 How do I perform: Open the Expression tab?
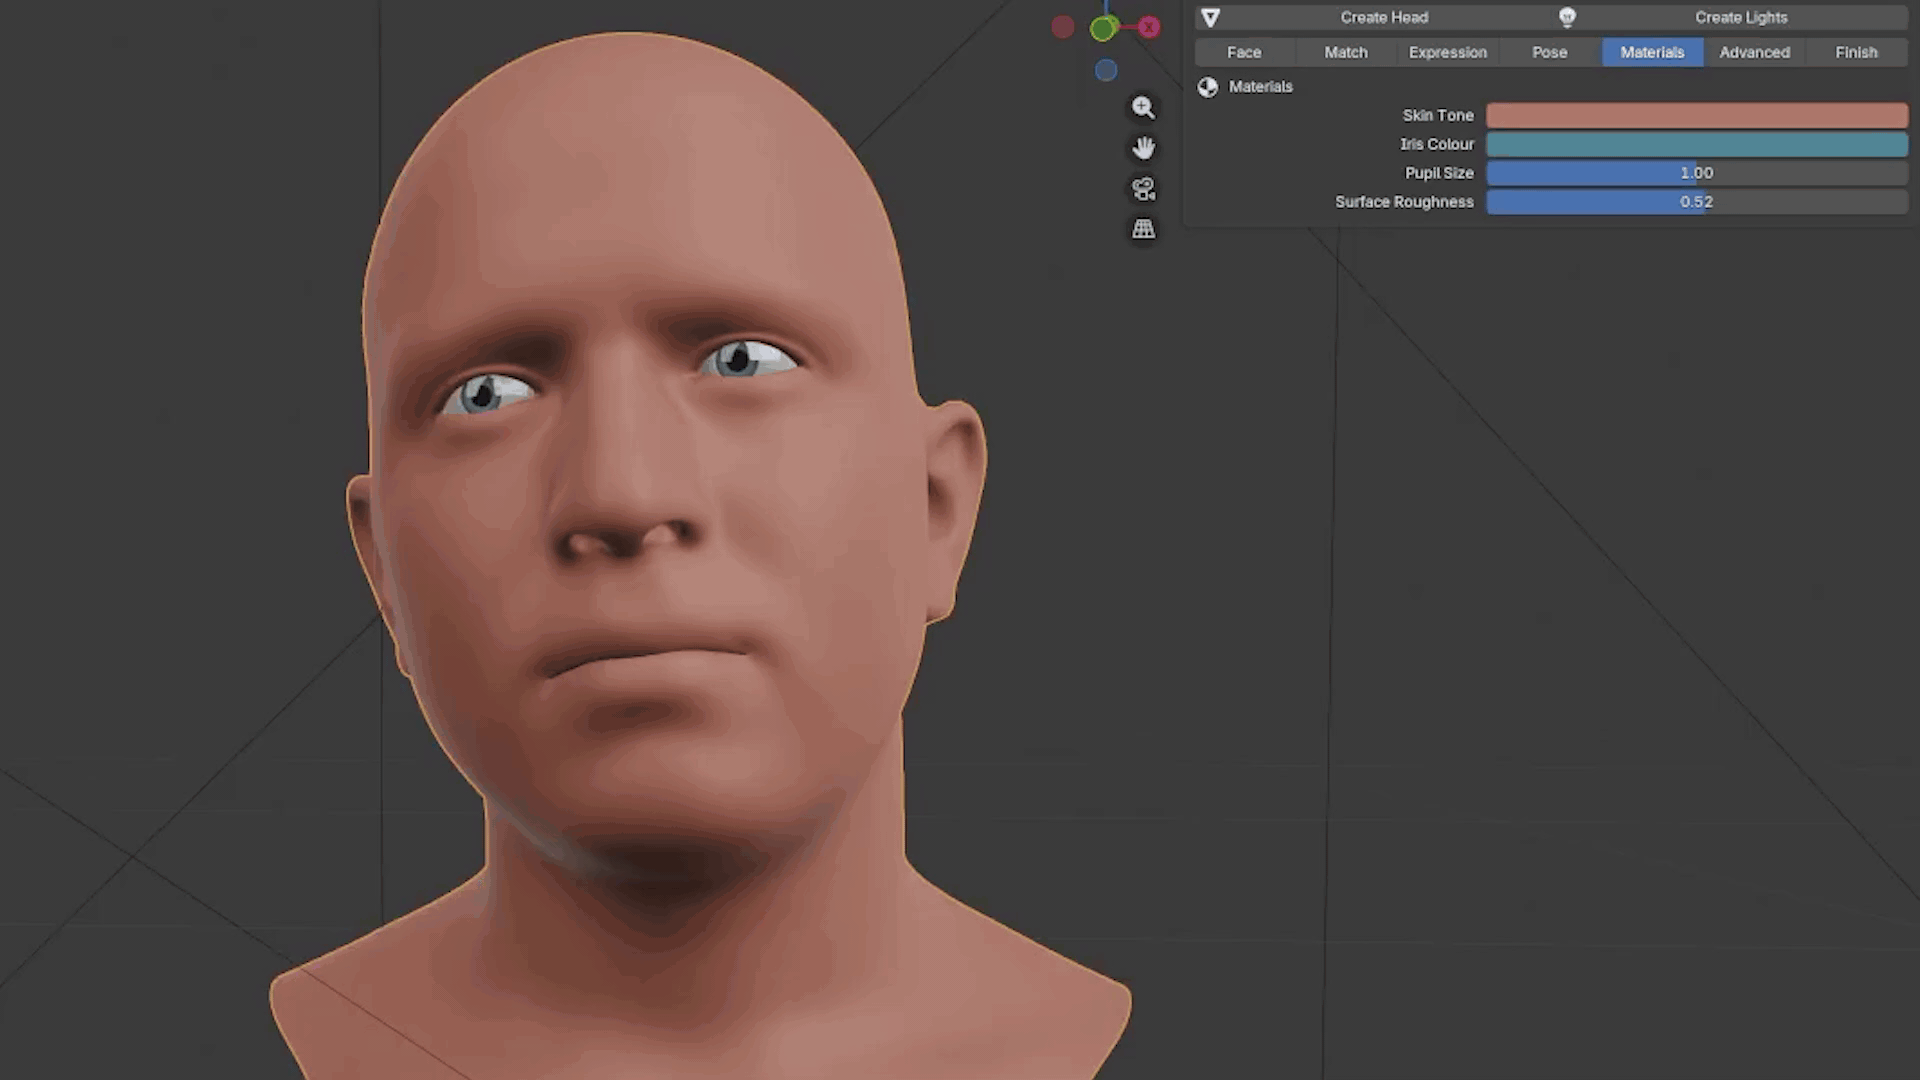1448,52
